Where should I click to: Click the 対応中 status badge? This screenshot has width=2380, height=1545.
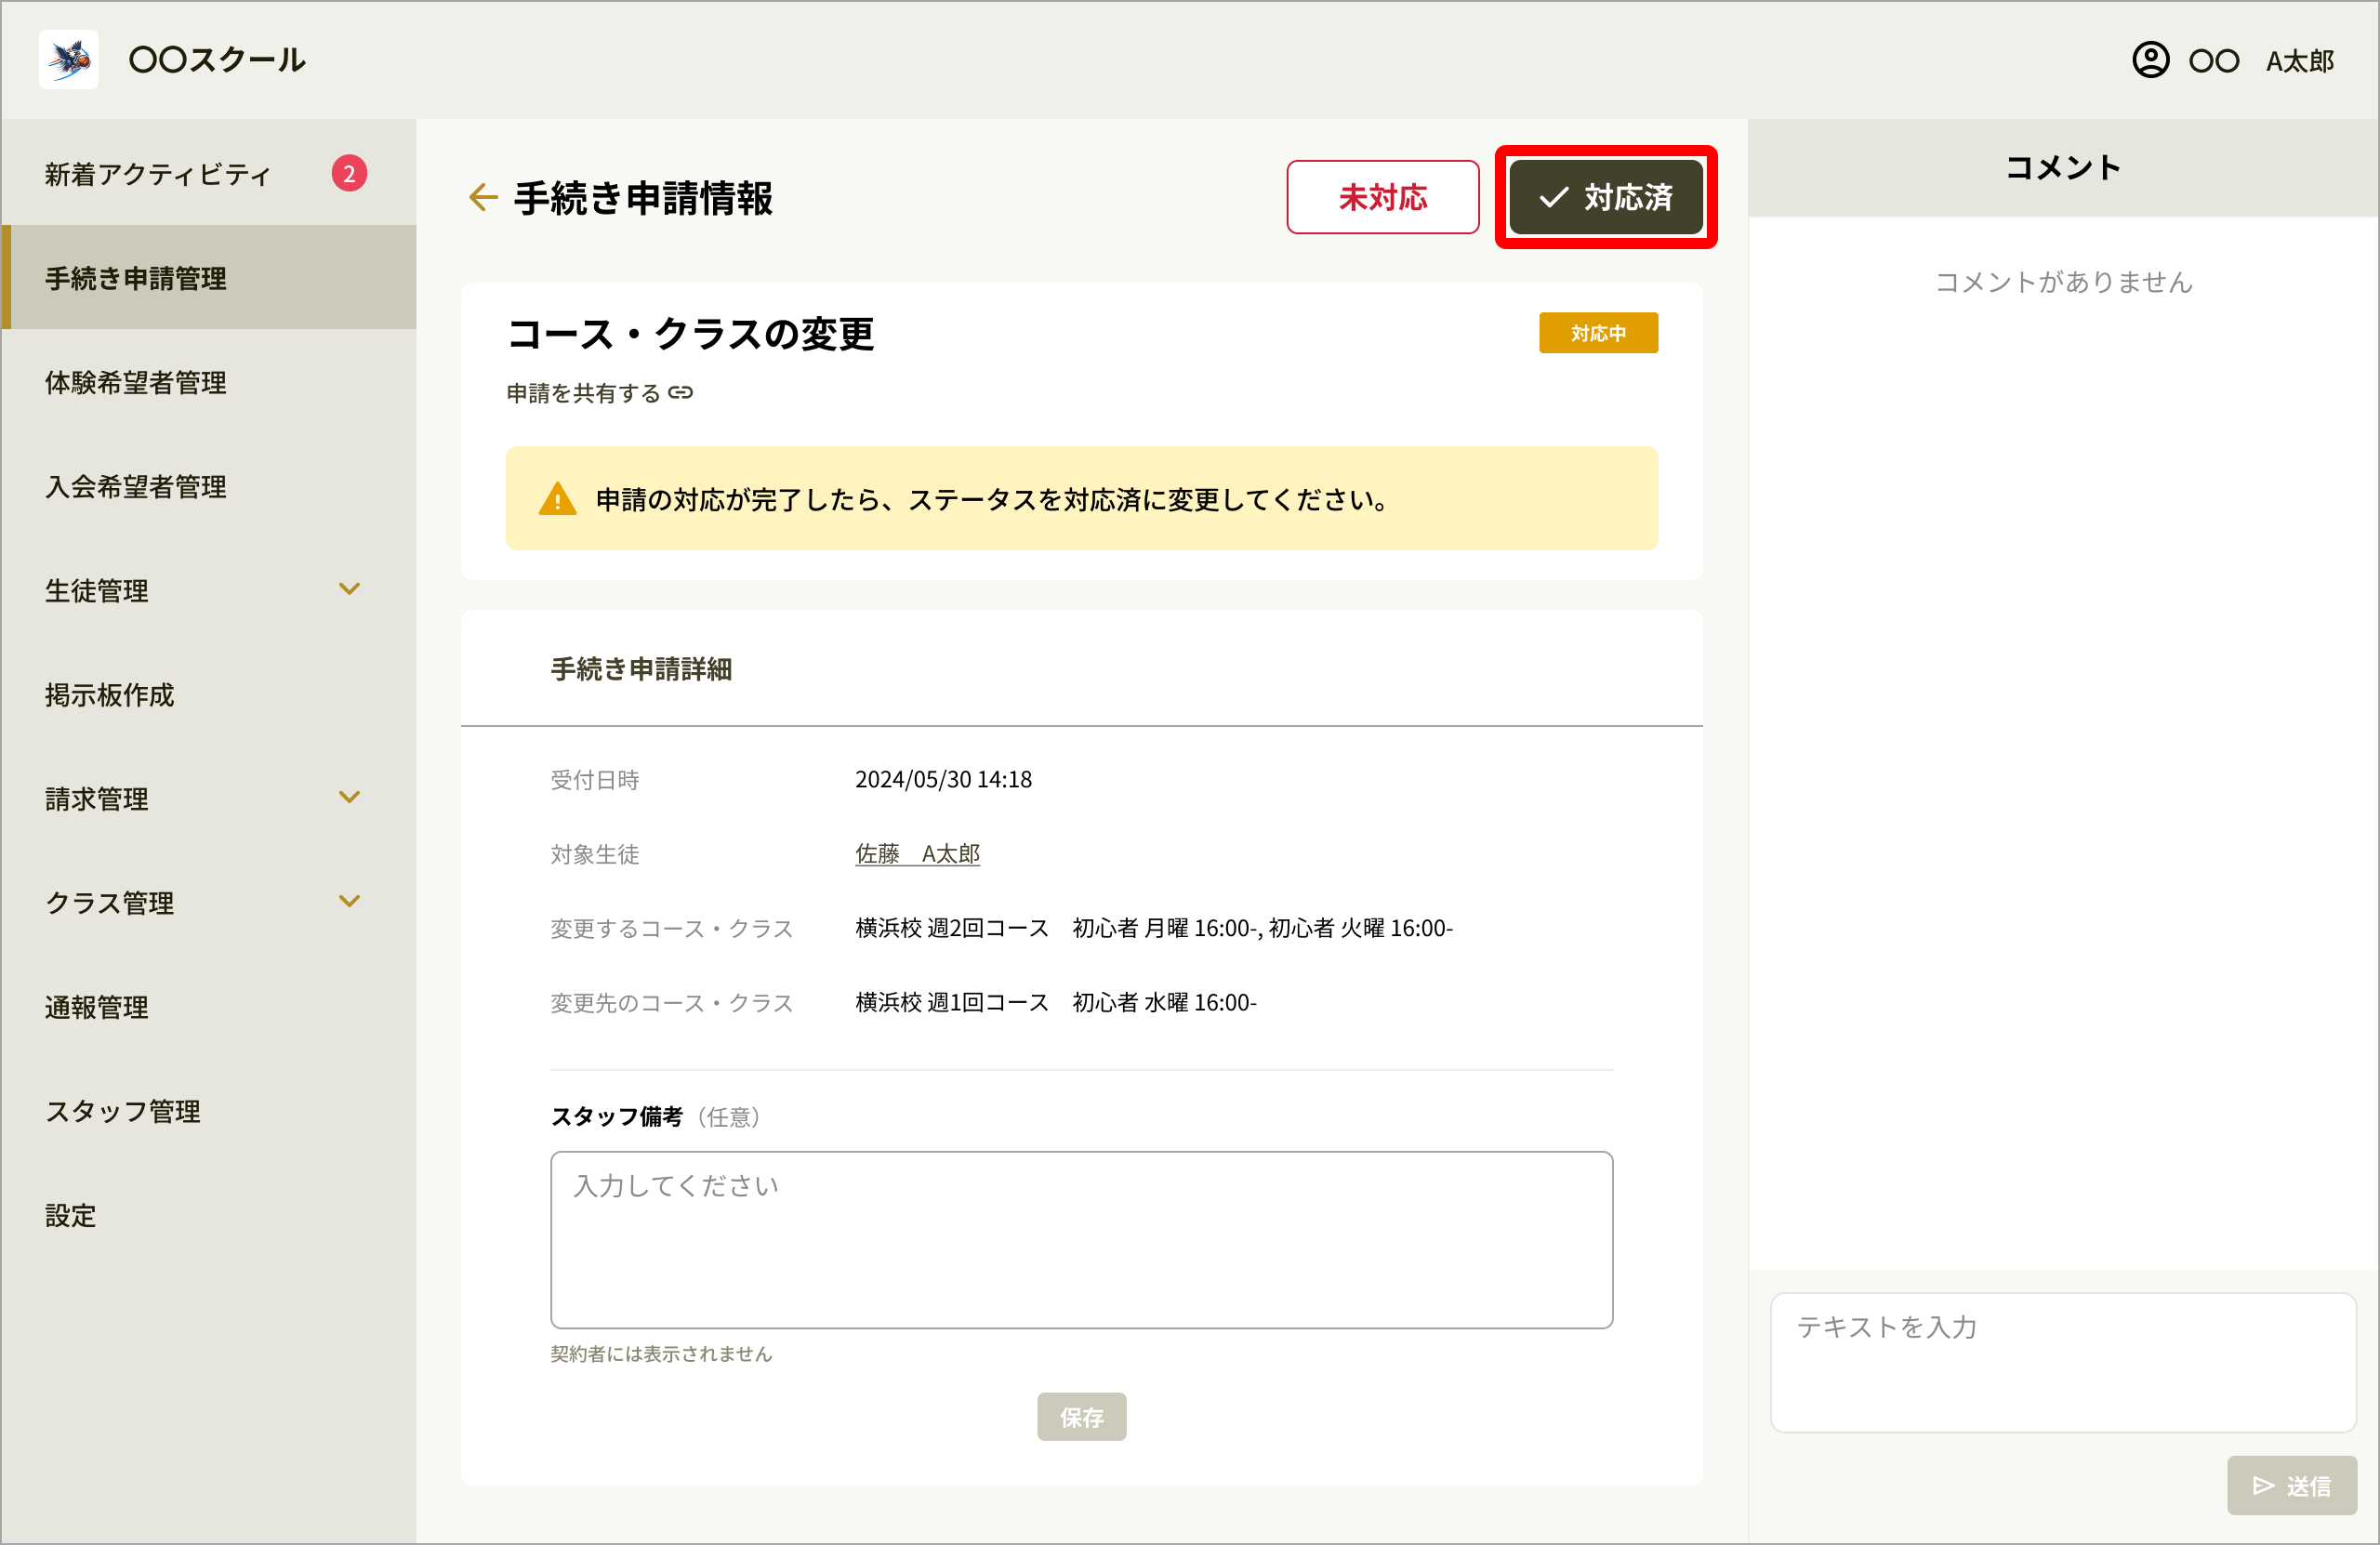(1598, 333)
